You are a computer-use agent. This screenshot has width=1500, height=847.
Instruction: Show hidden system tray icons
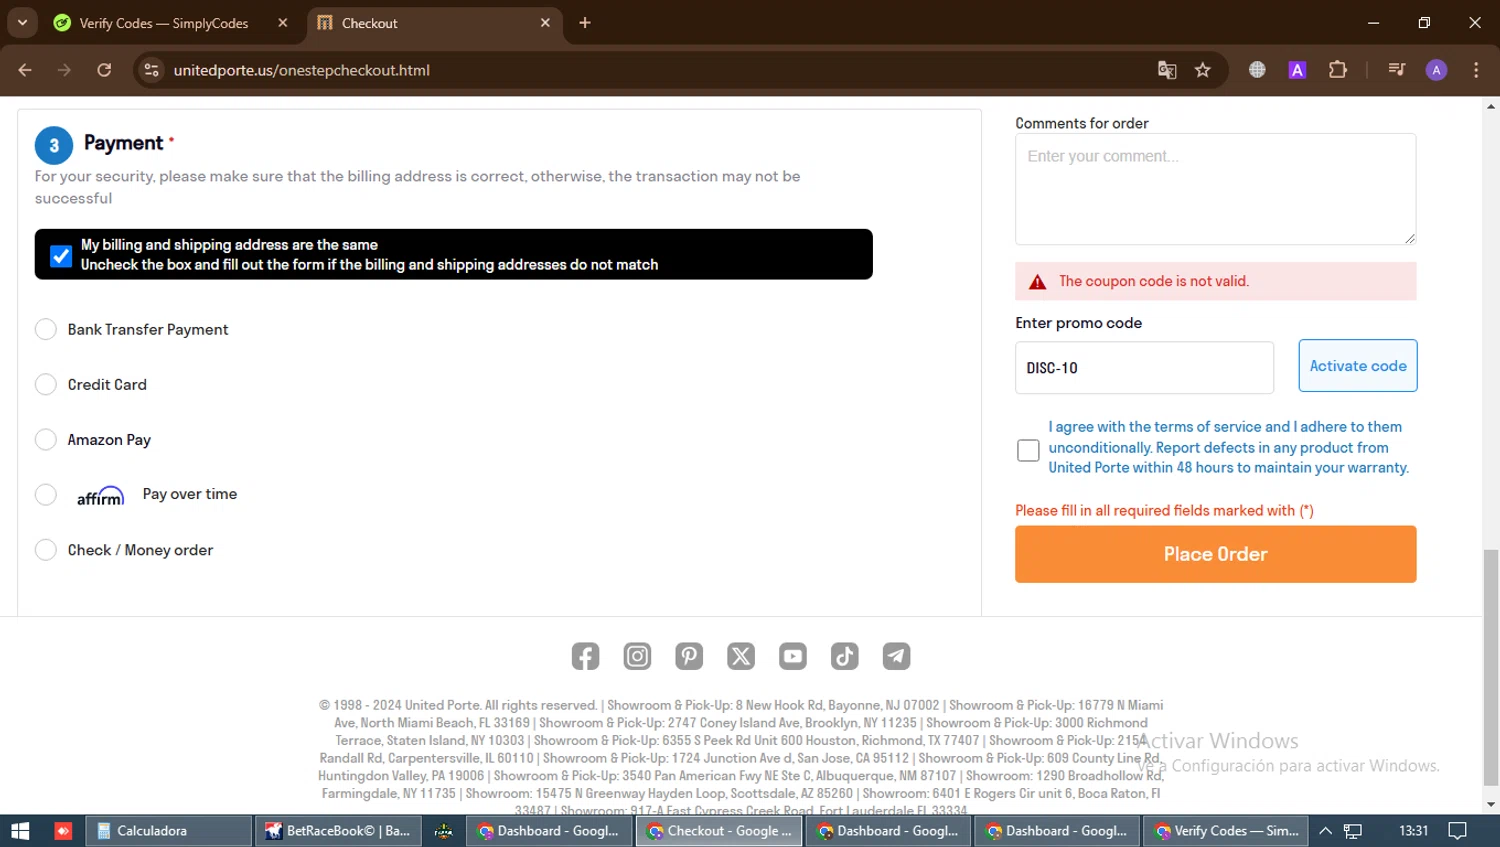[1325, 831]
